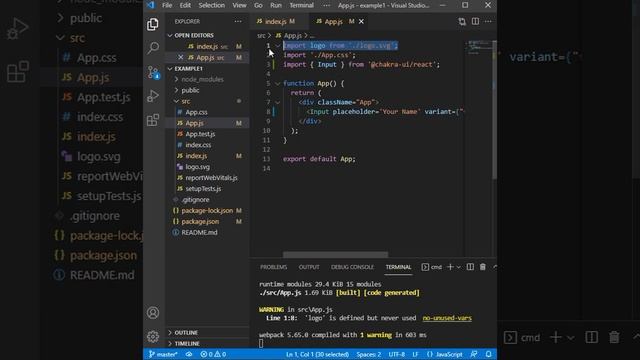Screen dimensions: 640x360
Task: Split the editor to the right
Action: coord(476,21)
